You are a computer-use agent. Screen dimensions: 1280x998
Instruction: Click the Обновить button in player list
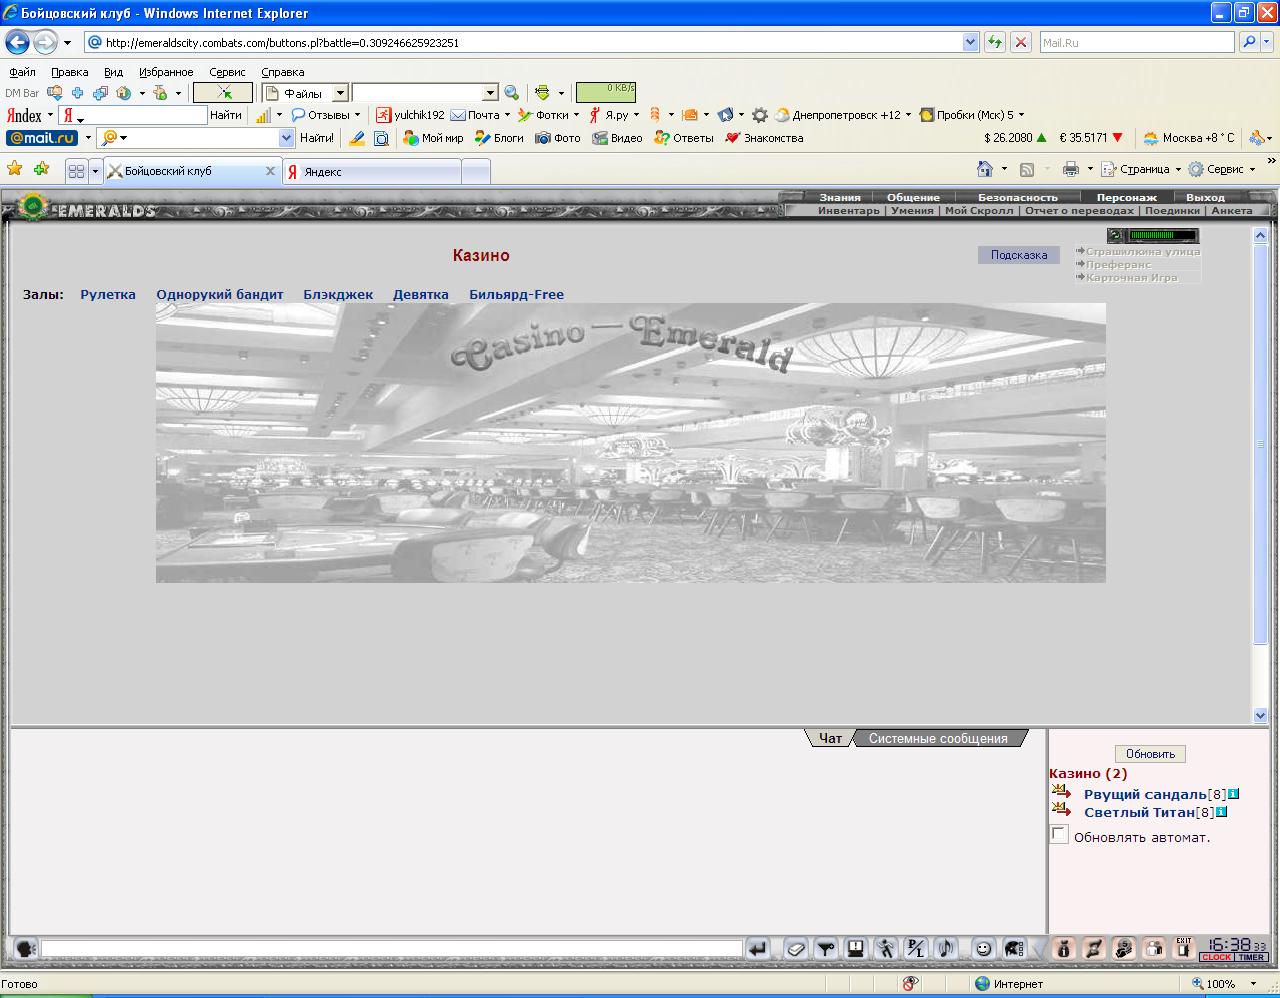pyautogui.click(x=1150, y=754)
